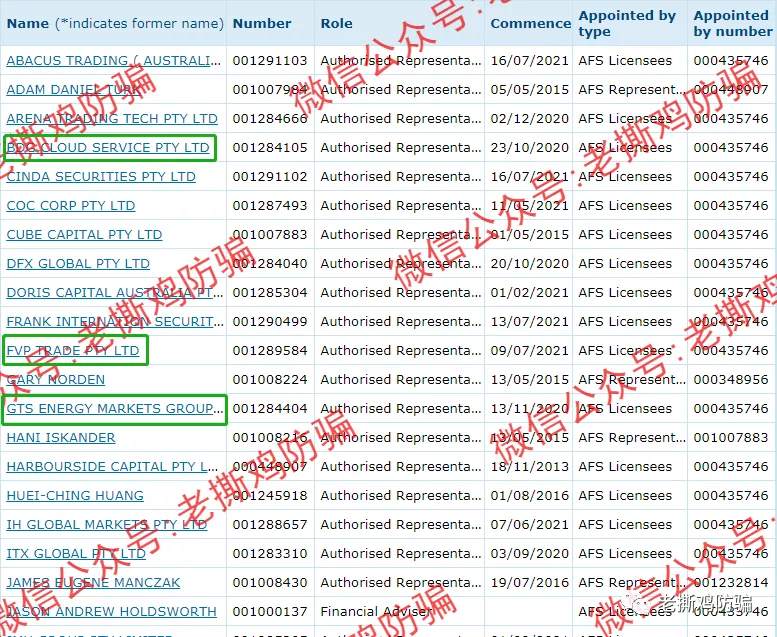777x637 pixels.
Task: Select number cell 001285304
Action: point(270,292)
